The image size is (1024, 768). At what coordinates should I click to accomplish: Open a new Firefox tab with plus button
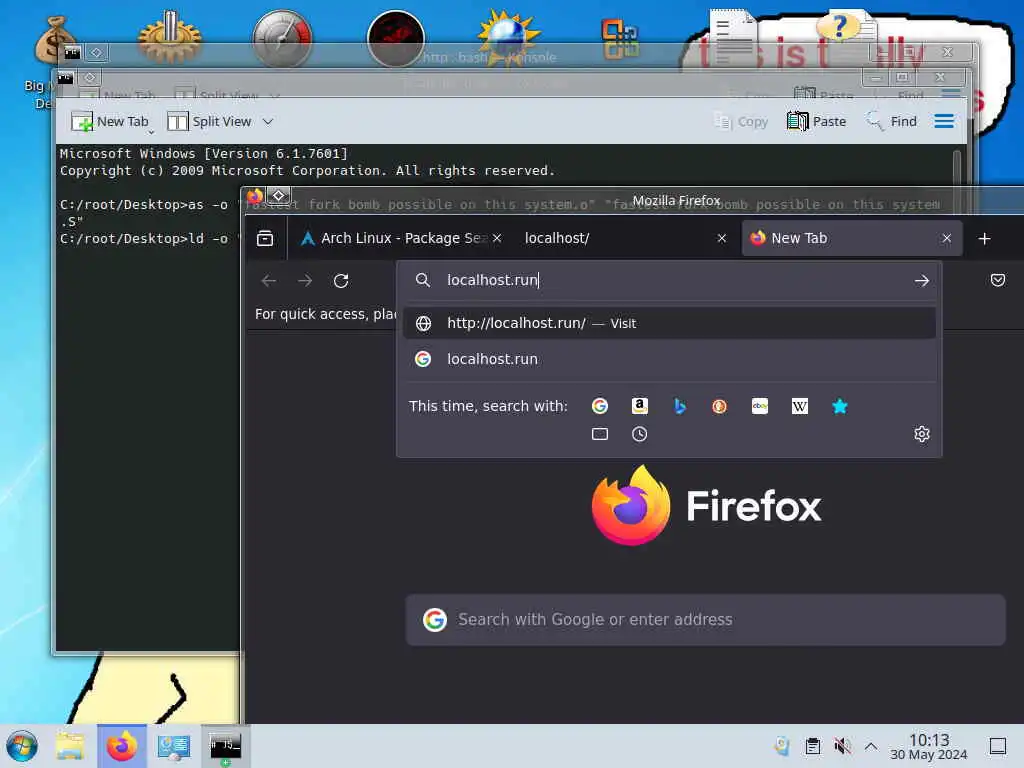coord(984,238)
